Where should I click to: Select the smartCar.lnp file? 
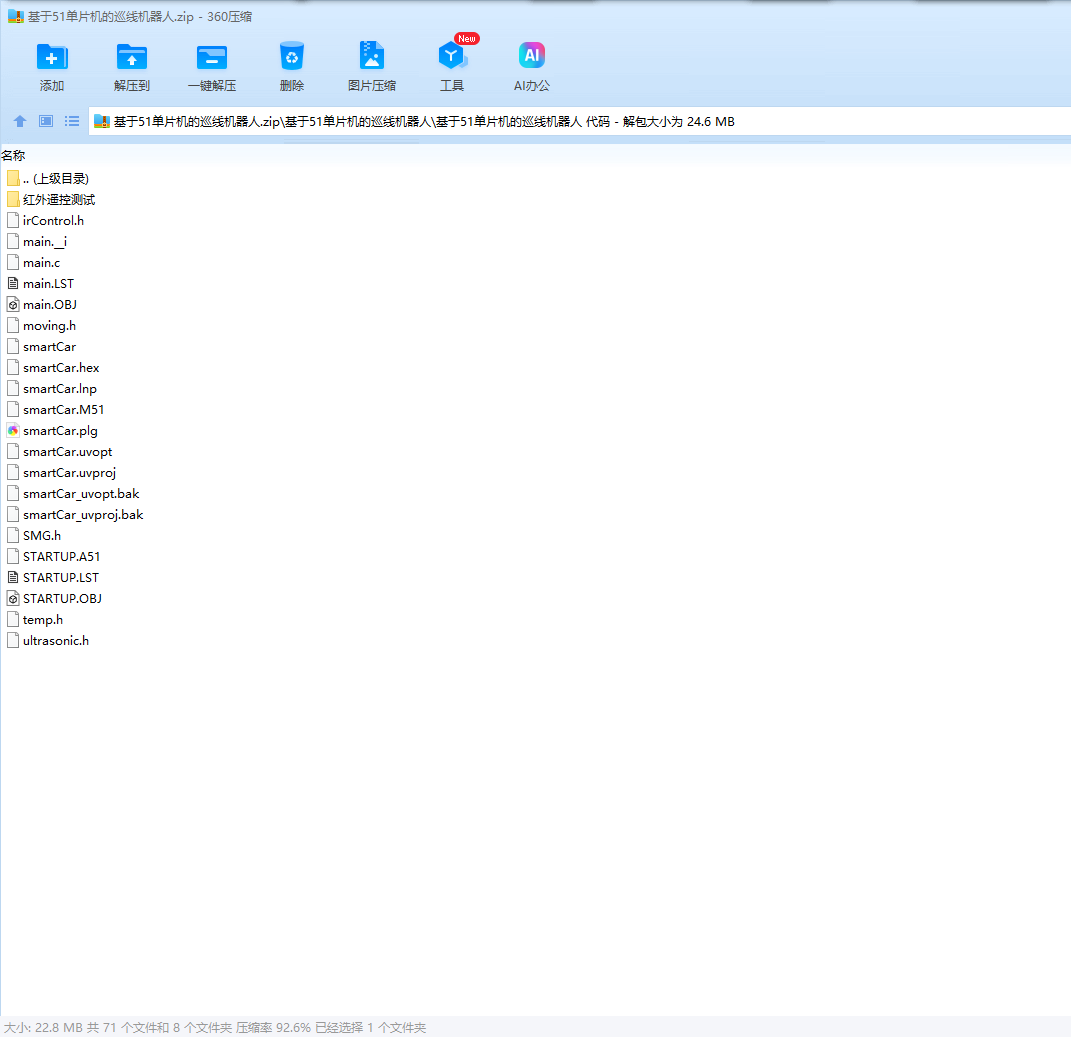pyautogui.click(x=51, y=389)
